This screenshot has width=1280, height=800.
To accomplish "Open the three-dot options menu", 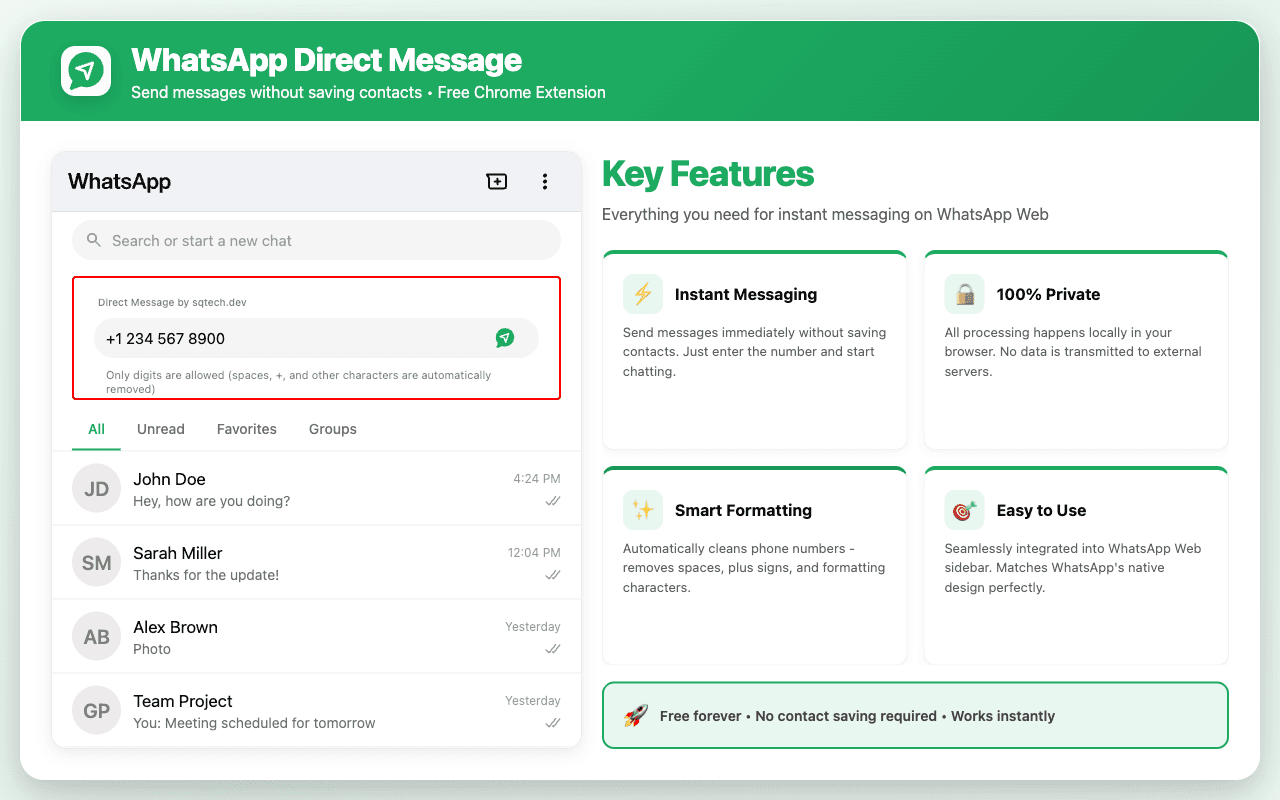I will [545, 181].
